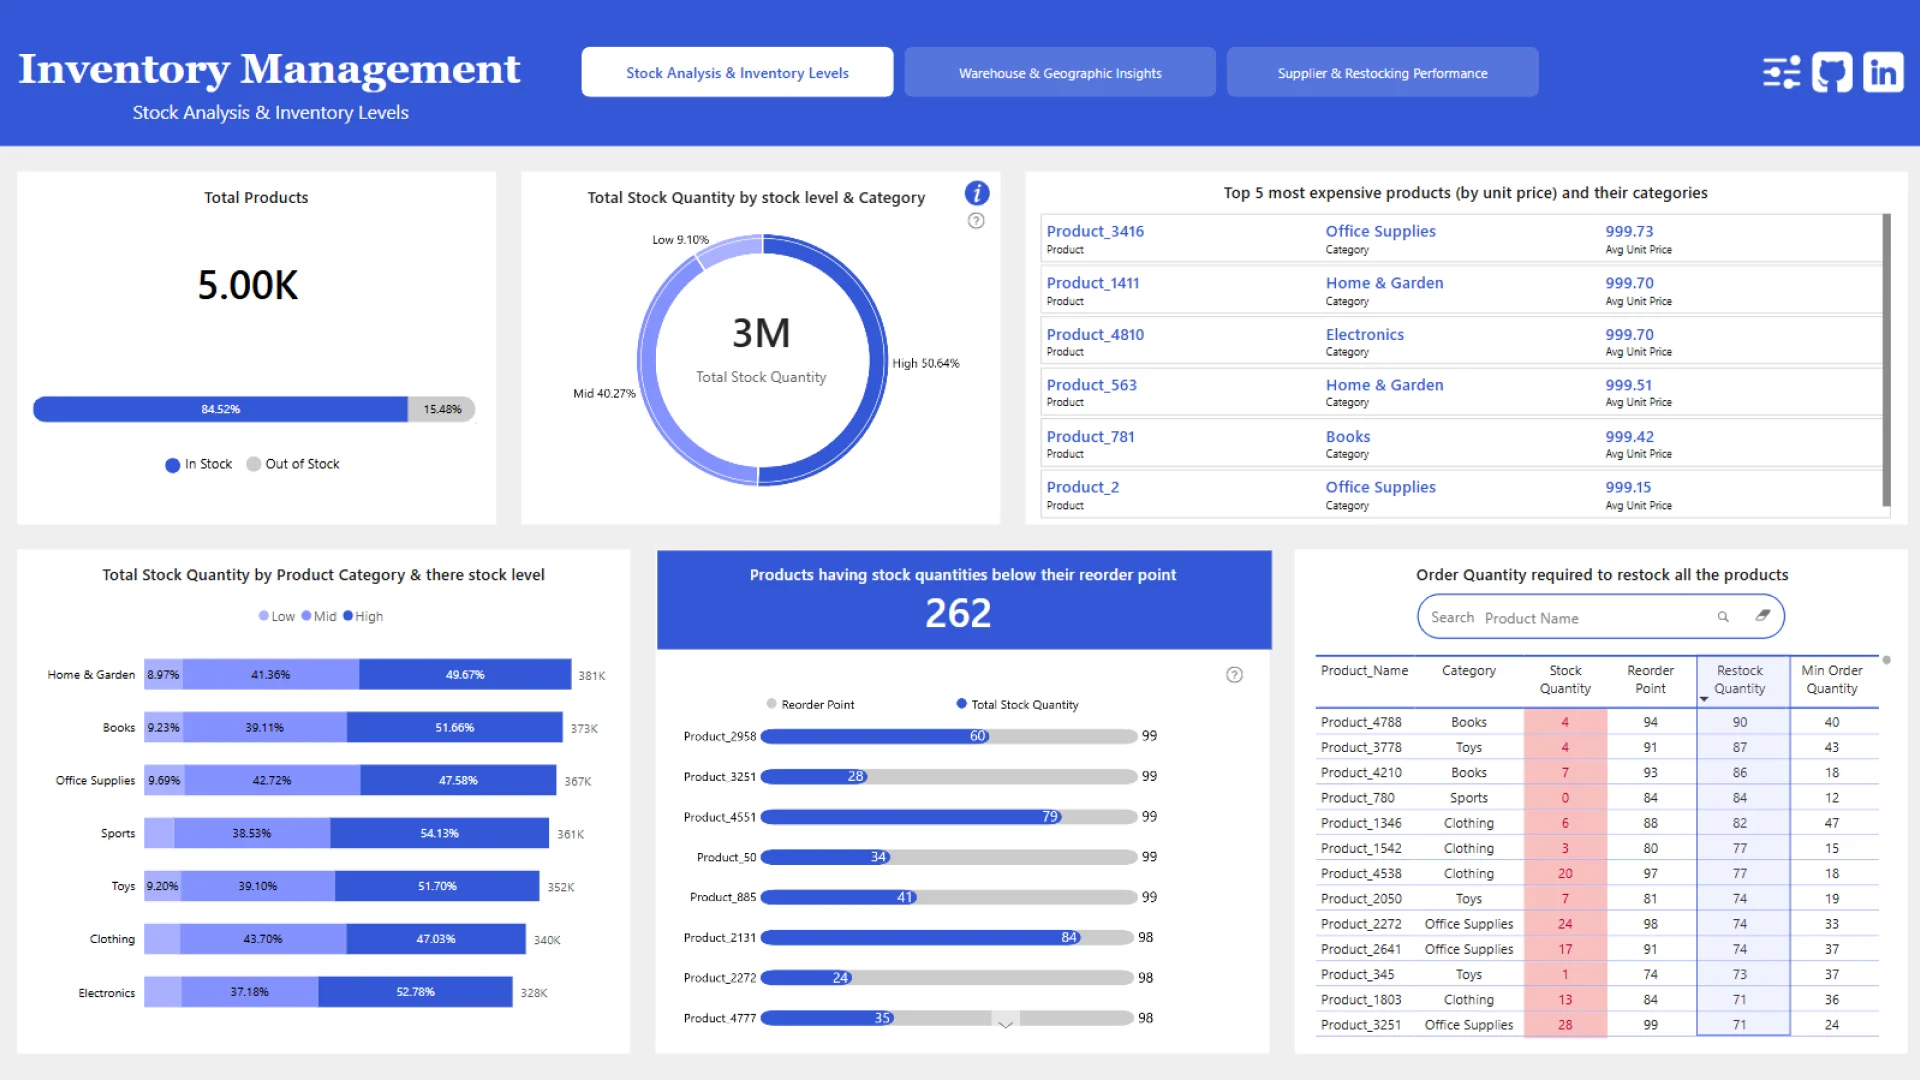Toggle the In Stock legend item
The height and width of the screenshot is (1080, 1920).
(x=199, y=464)
